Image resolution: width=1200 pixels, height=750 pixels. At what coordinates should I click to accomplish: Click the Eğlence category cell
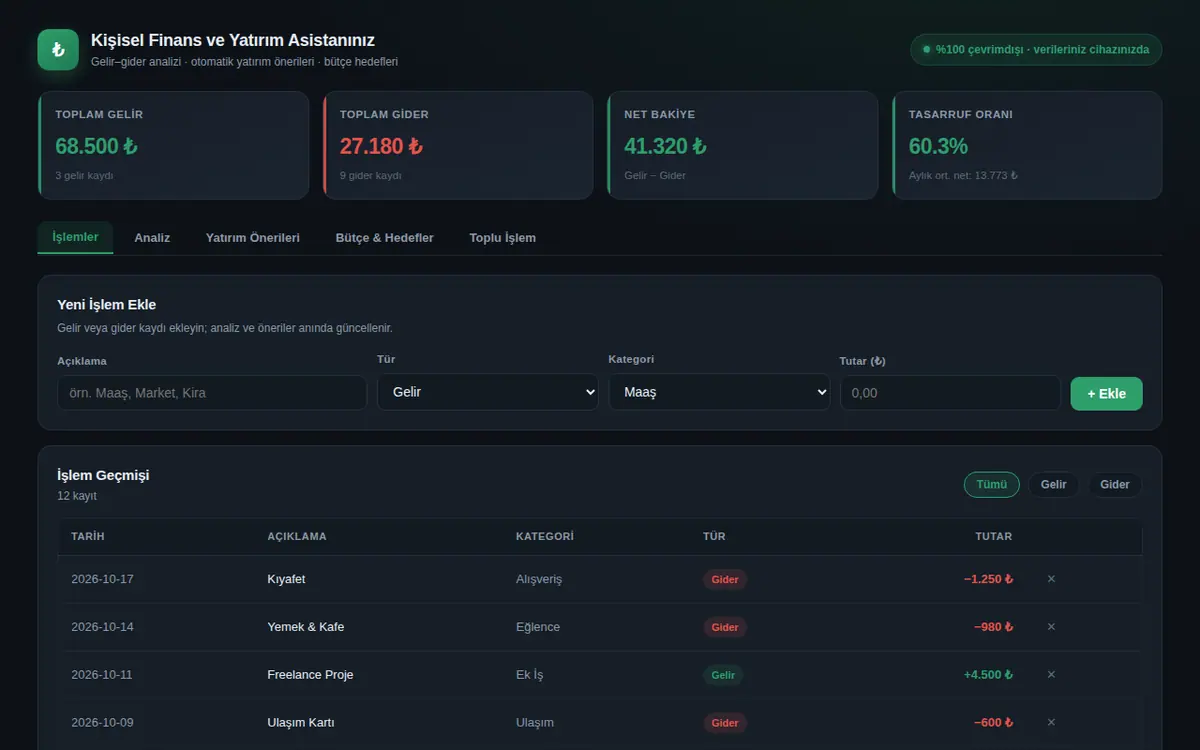(538, 627)
